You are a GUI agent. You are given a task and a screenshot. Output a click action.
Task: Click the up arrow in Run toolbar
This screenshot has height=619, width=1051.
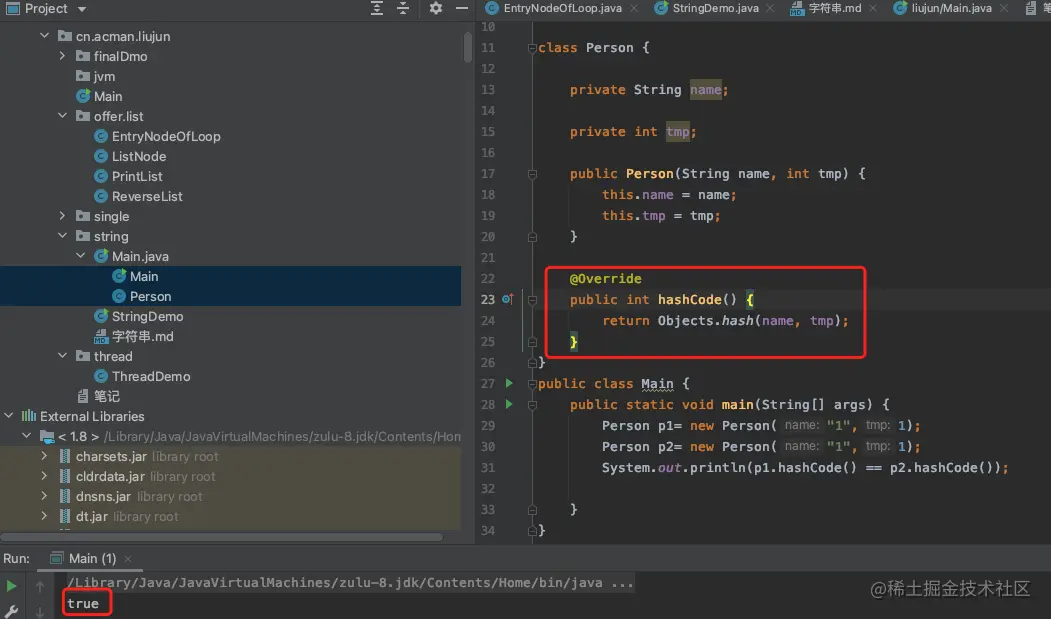click(40, 587)
